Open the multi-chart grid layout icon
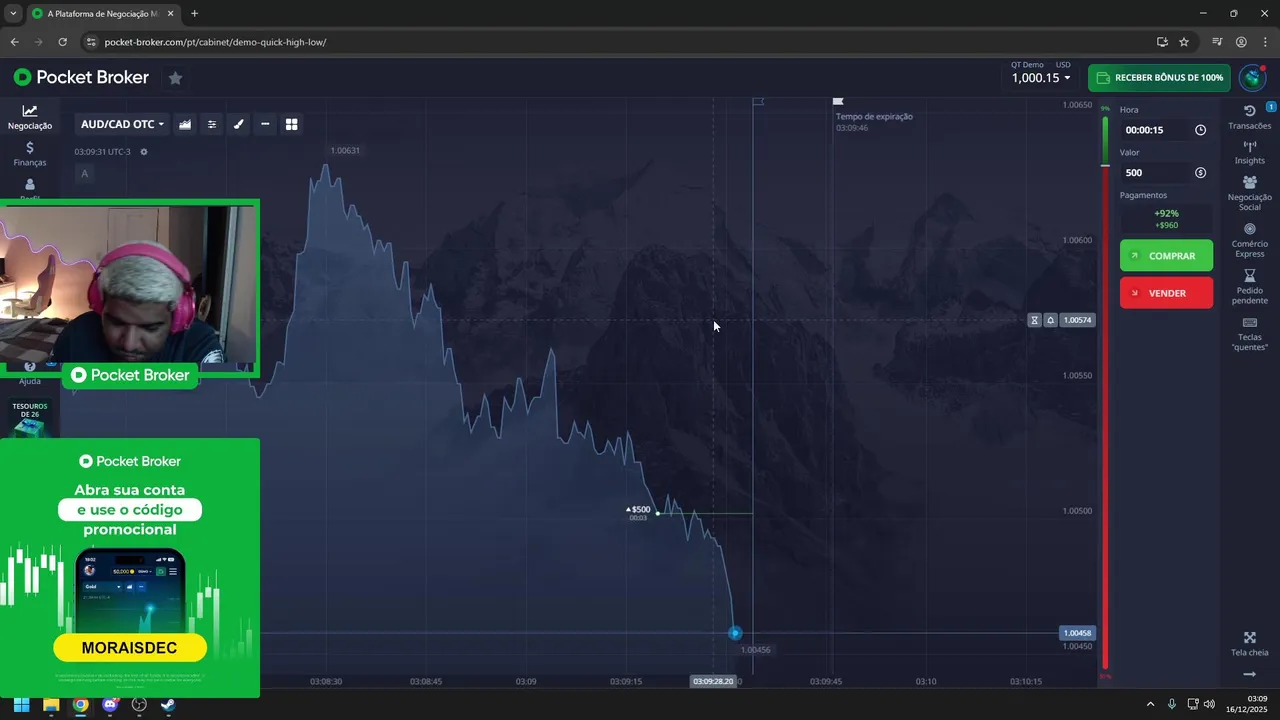The width and height of the screenshot is (1280, 720). click(292, 124)
